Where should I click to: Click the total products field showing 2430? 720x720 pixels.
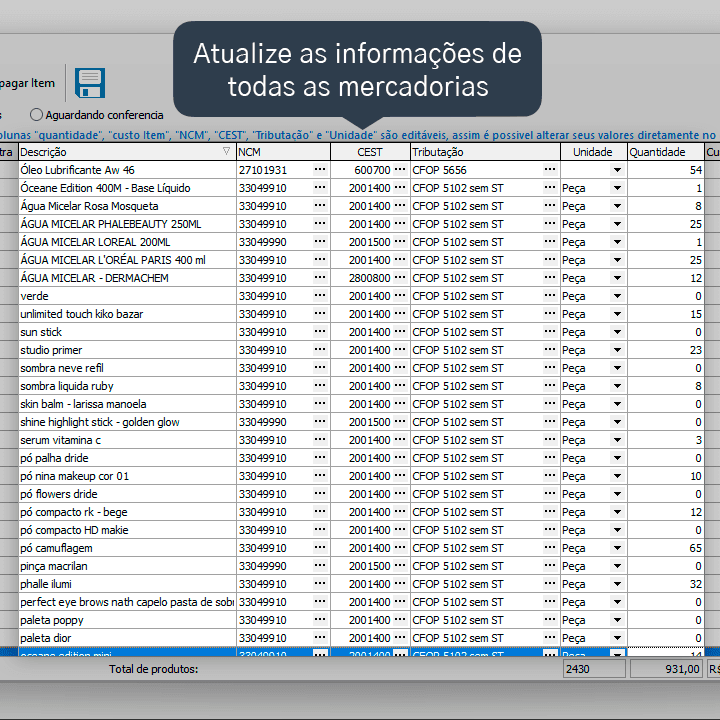[x=594, y=669]
